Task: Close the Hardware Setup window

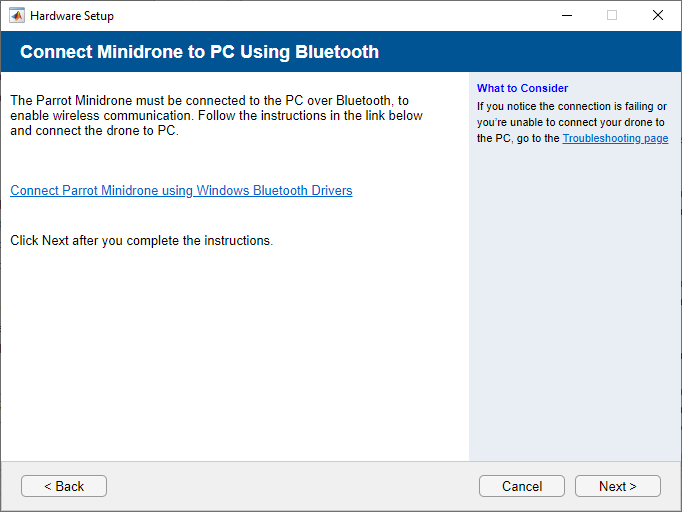Action: point(657,15)
